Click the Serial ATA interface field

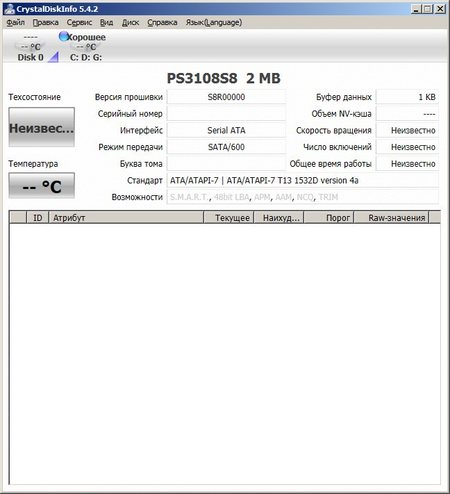(x=226, y=130)
